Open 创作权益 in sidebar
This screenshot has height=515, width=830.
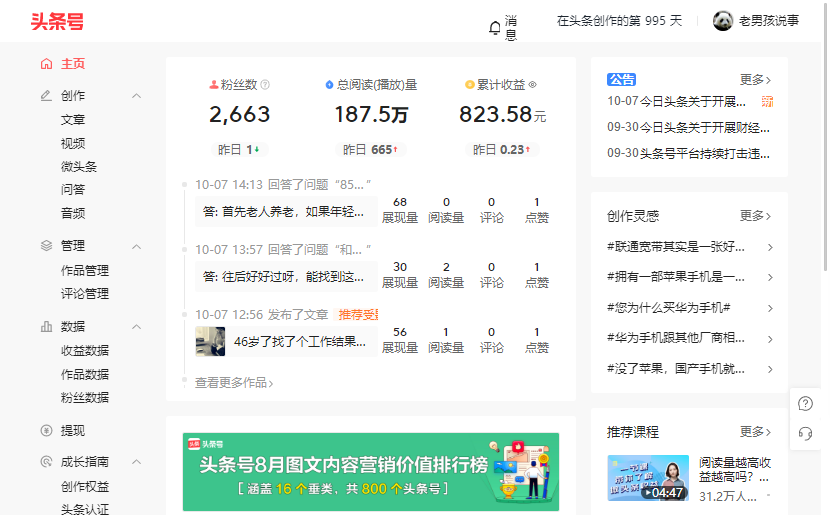(x=85, y=486)
